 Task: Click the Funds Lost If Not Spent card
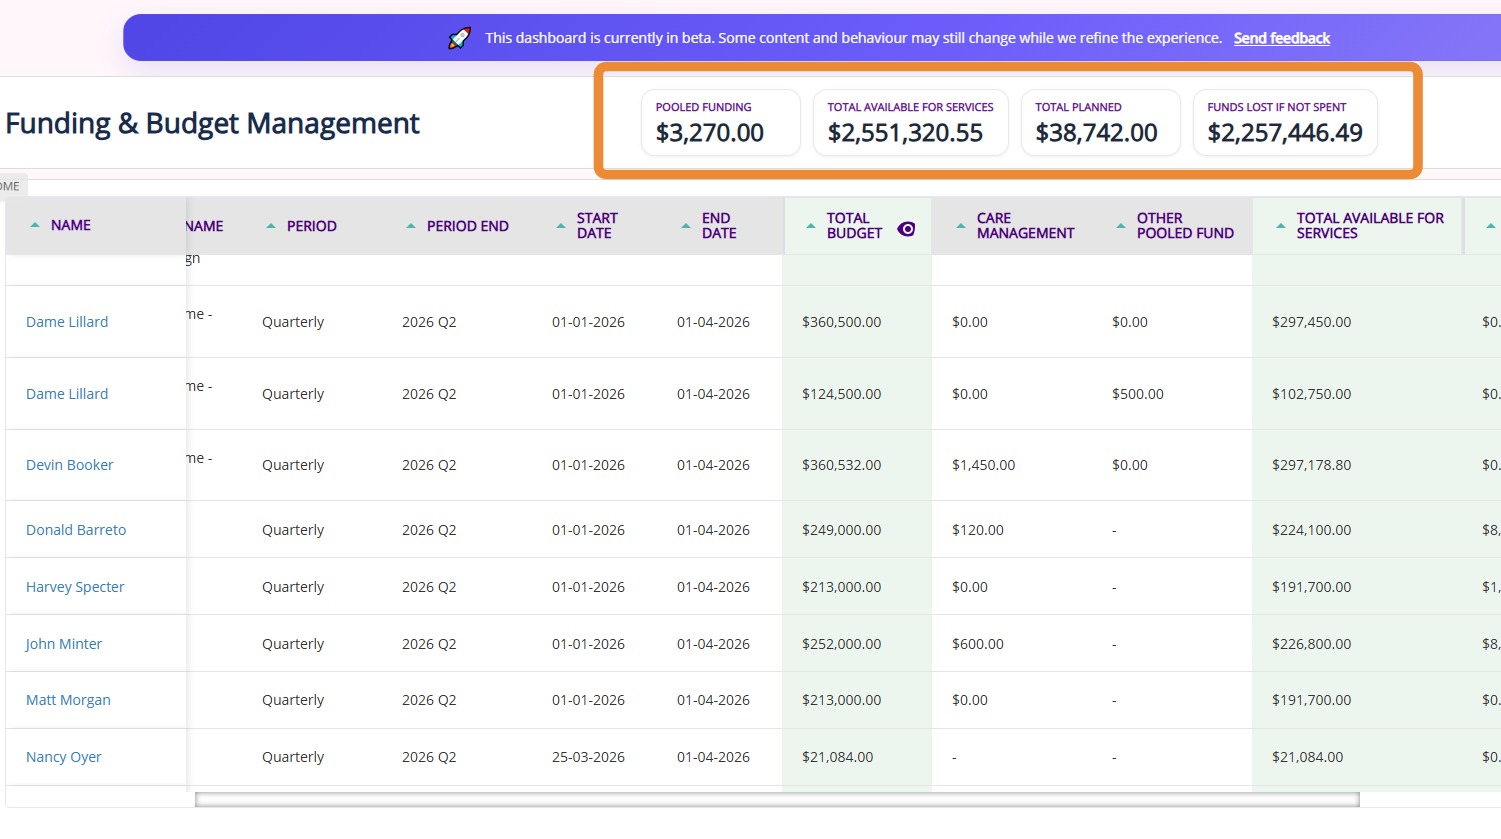(x=1285, y=123)
